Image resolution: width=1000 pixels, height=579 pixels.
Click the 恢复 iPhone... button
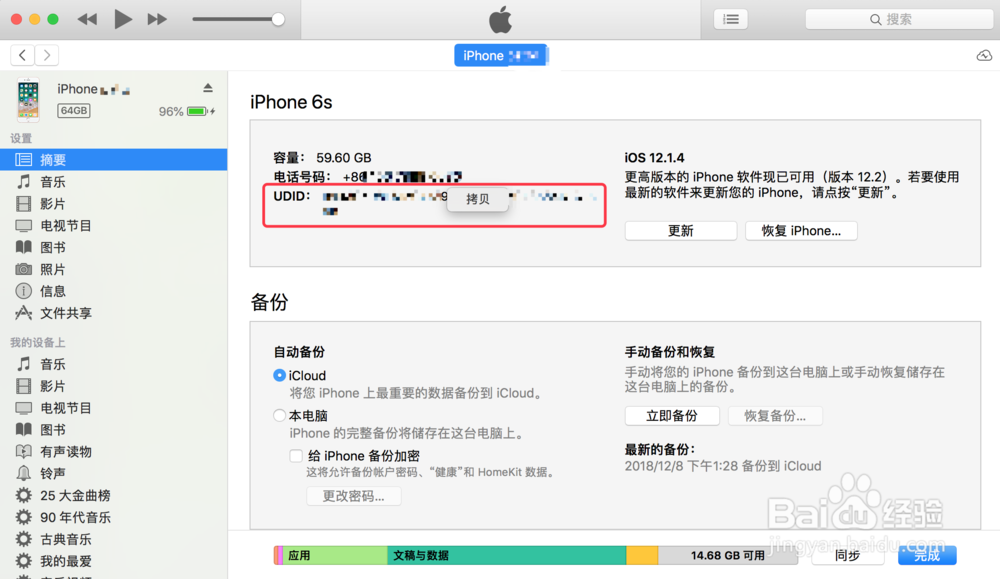[801, 231]
